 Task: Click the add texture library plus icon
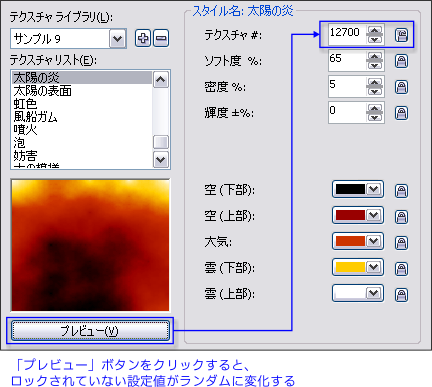143,38
